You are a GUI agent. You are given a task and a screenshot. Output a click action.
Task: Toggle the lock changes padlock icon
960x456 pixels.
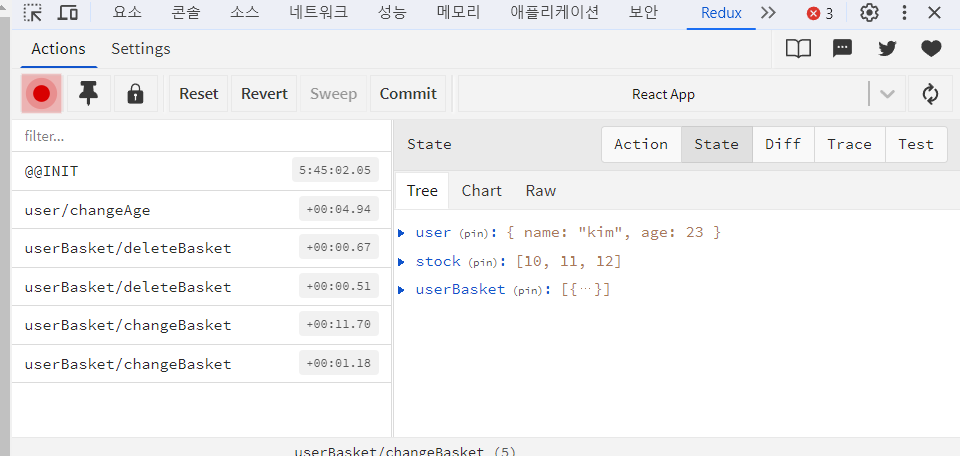pos(135,94)
